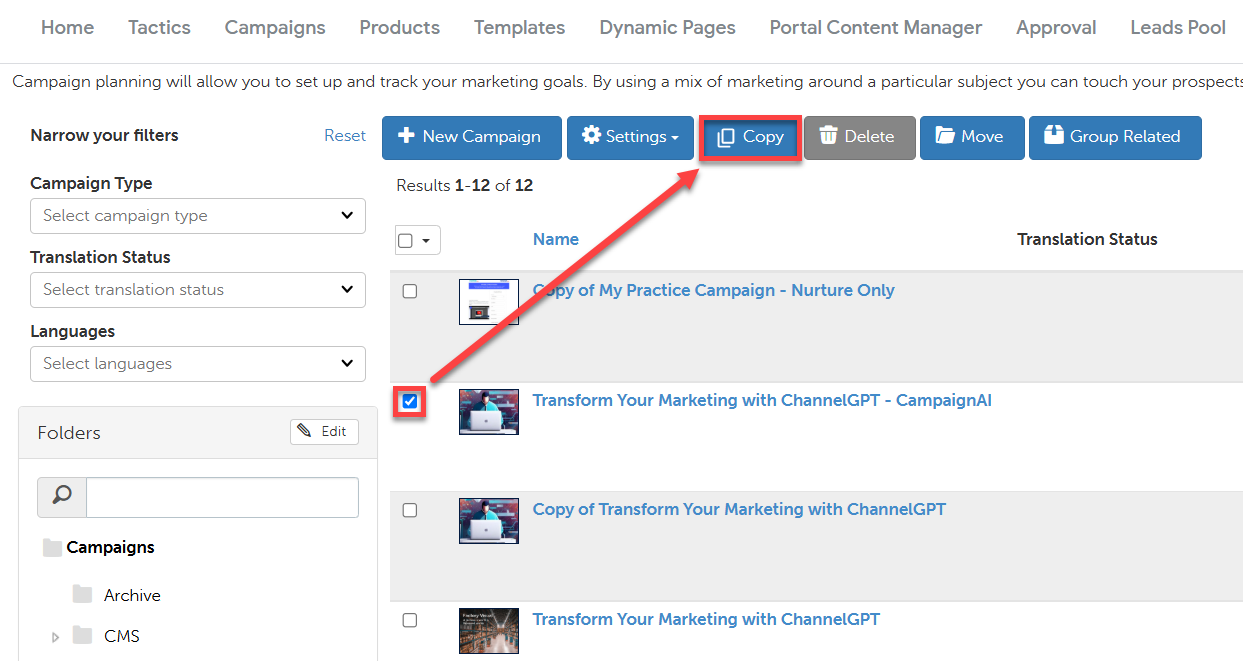
Task: Click thumbnail of ChannelGPT - CampaignAI campaign
Action: [489, 412]
